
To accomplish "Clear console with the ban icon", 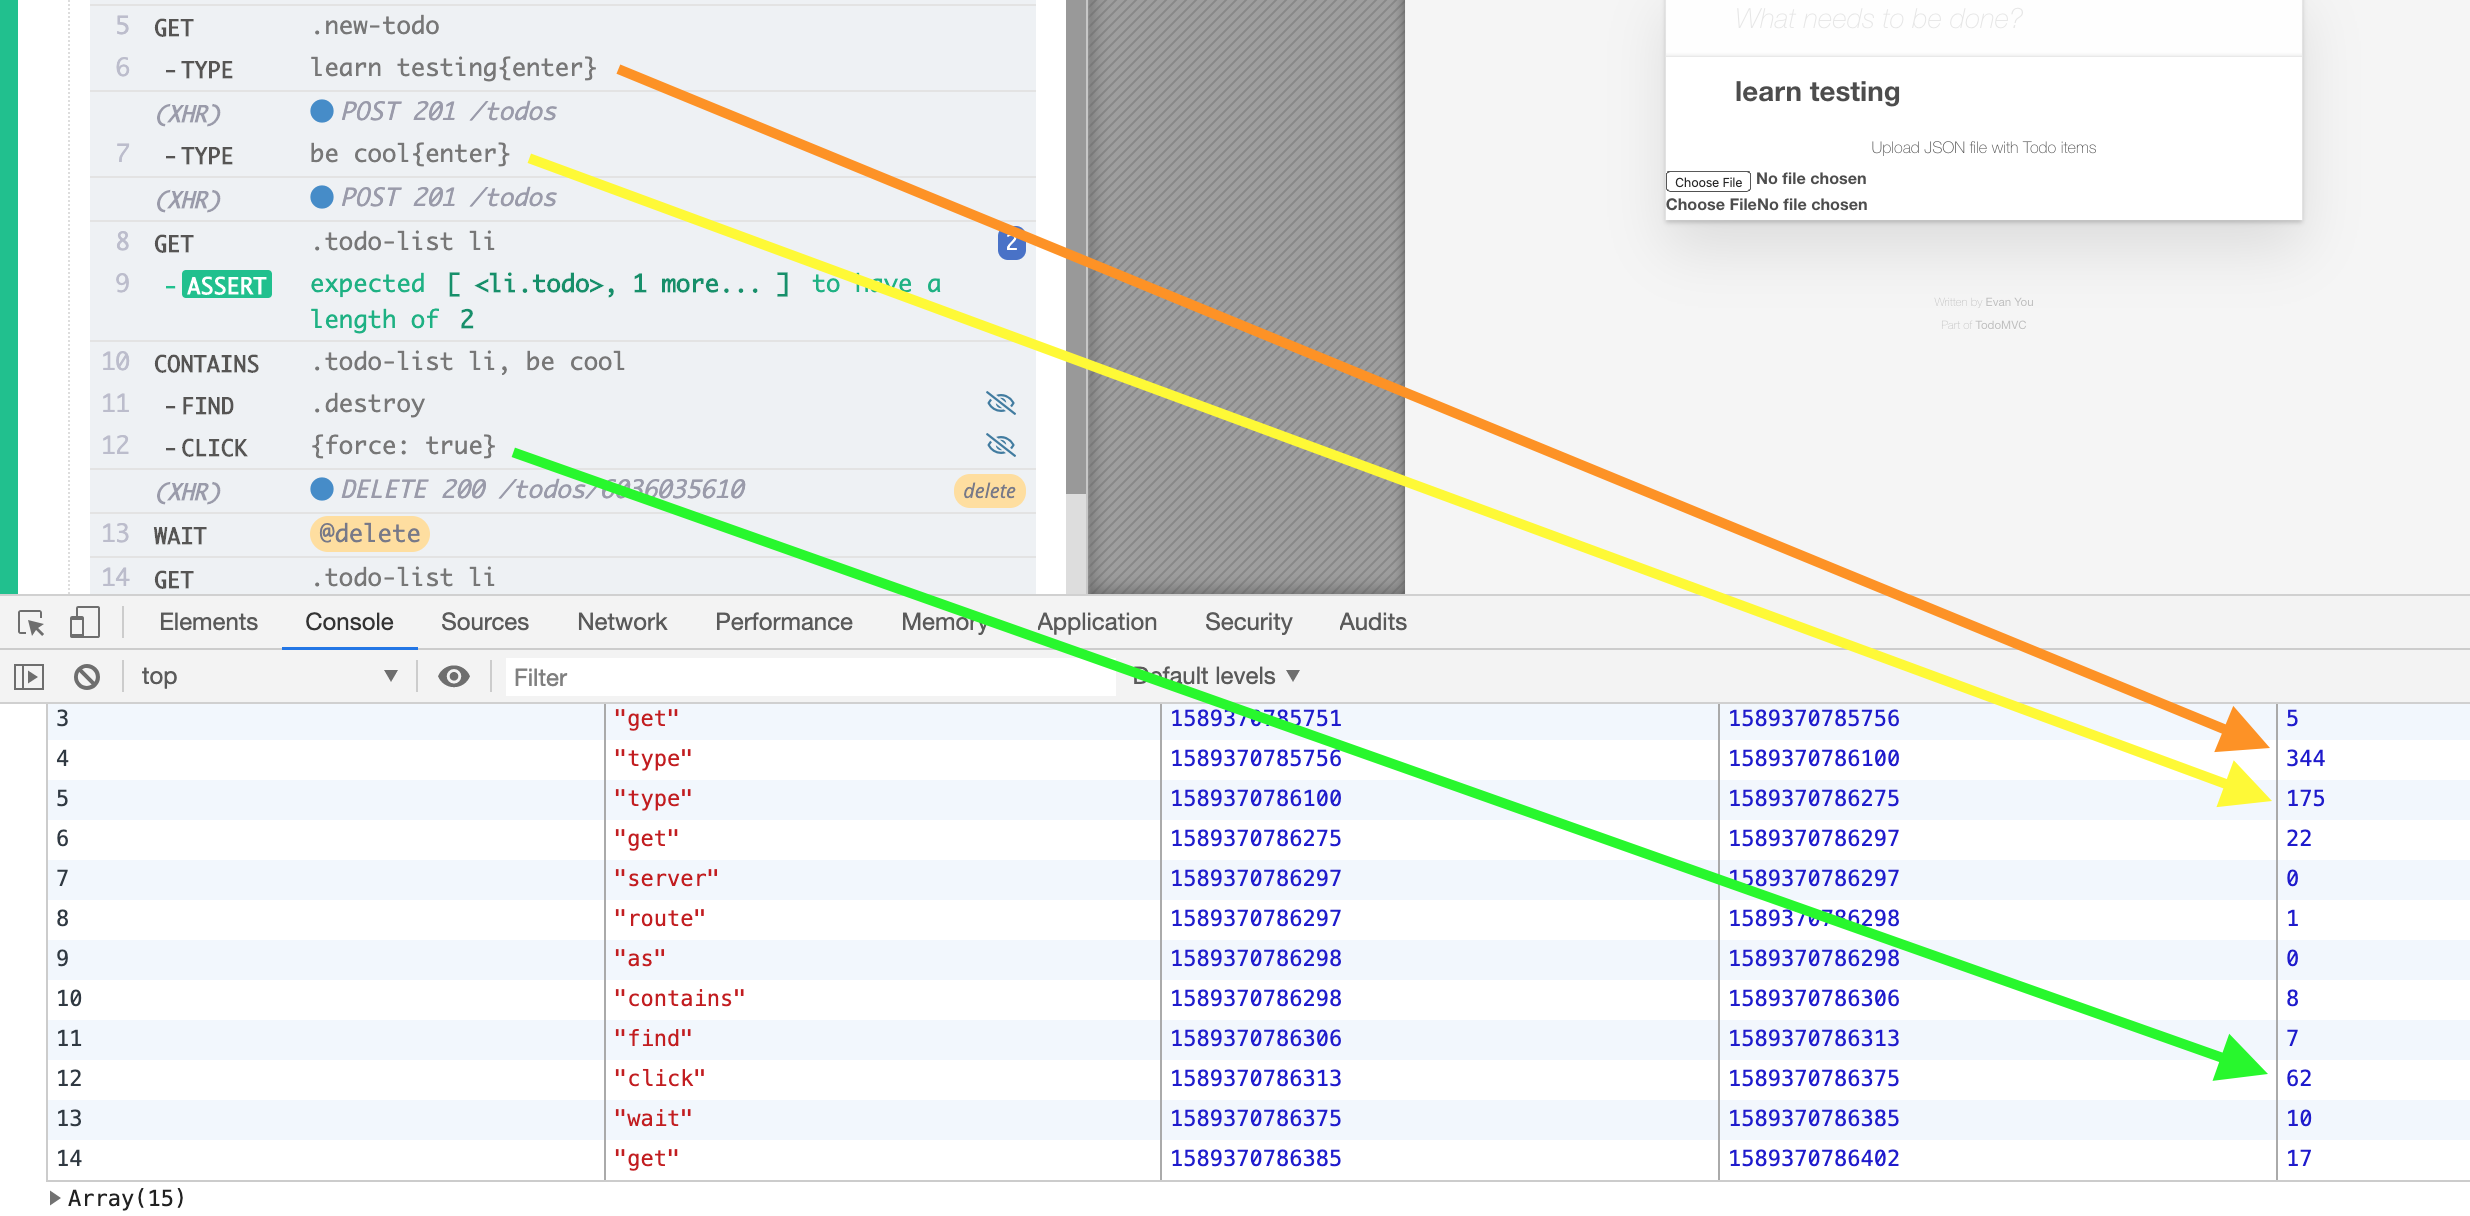I will [x=87, y=677].
